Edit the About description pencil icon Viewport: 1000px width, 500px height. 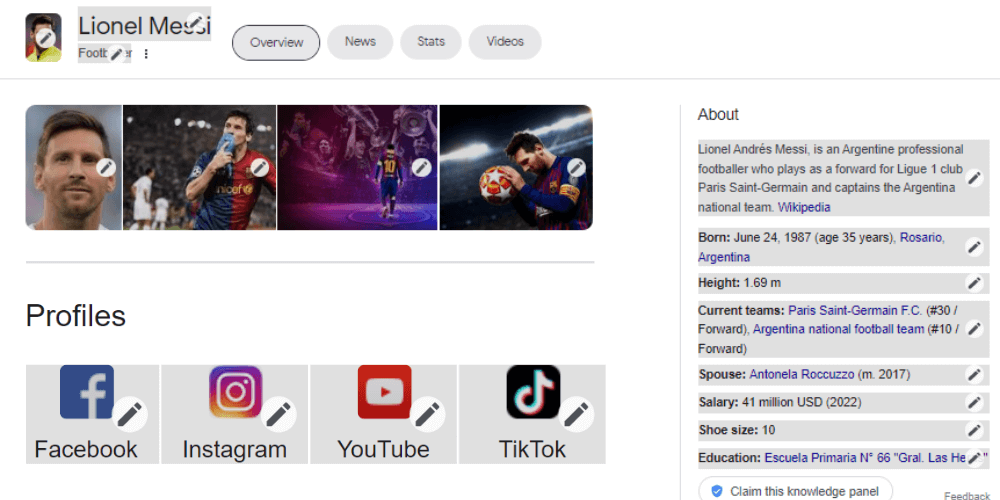coord(974,178)
